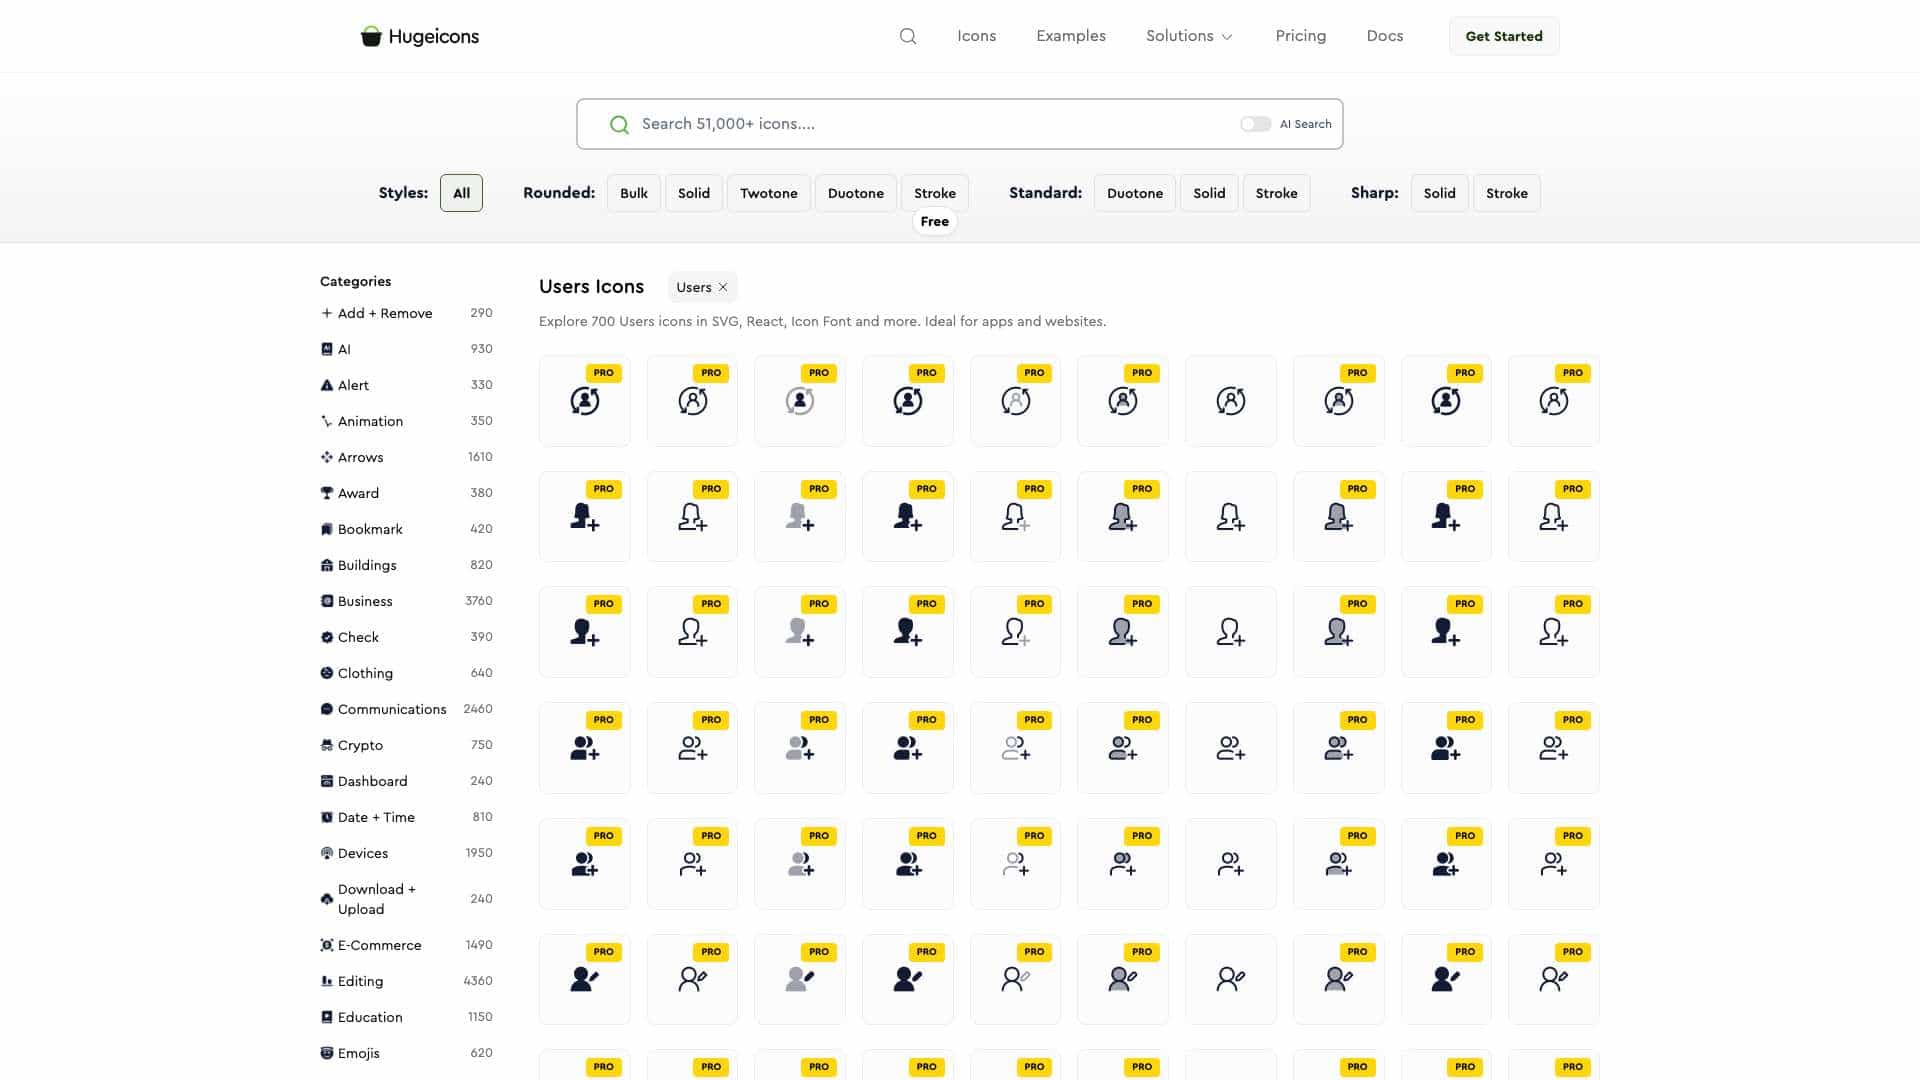
Task: Remove the Users filter tag
Action: coord(723,287)
